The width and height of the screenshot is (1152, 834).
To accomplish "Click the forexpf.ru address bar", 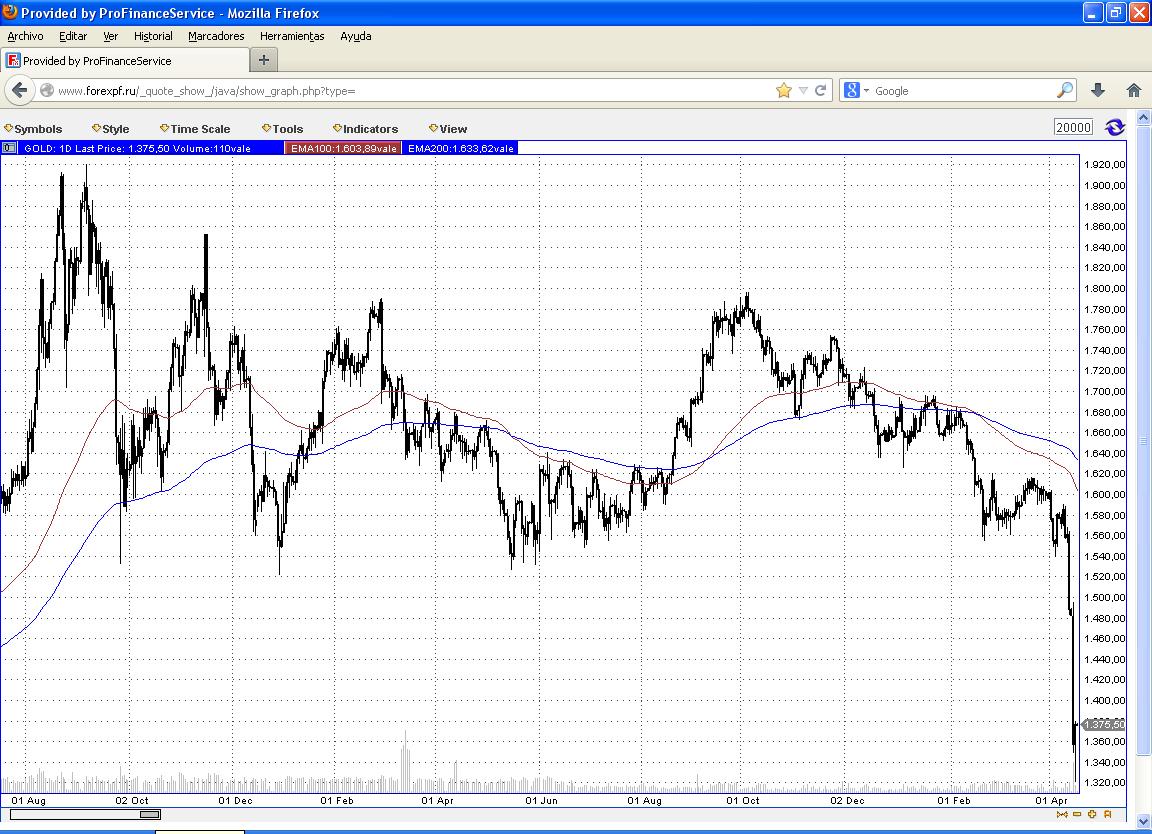I will click(x=400, y=90).
